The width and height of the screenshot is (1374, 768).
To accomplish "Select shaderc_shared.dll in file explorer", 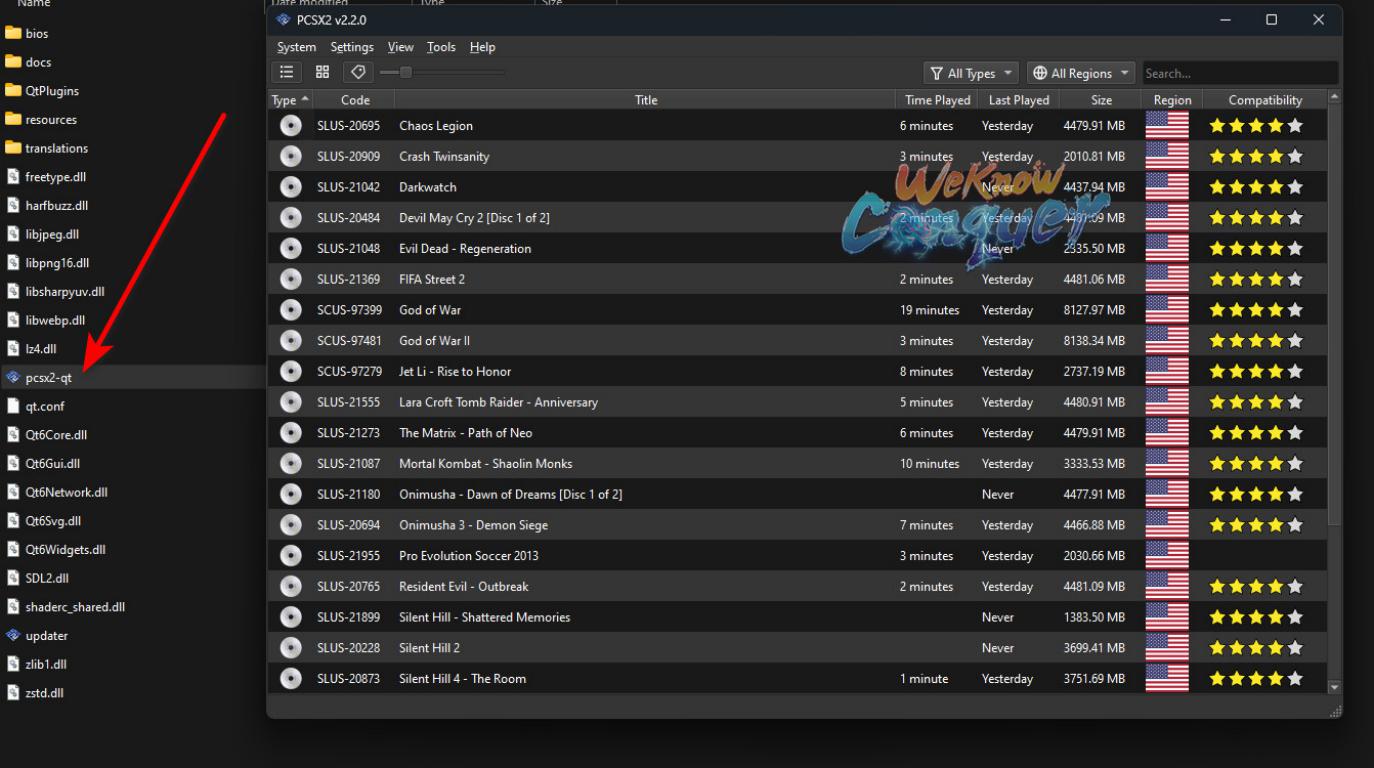I will click(x=66, y=607).
